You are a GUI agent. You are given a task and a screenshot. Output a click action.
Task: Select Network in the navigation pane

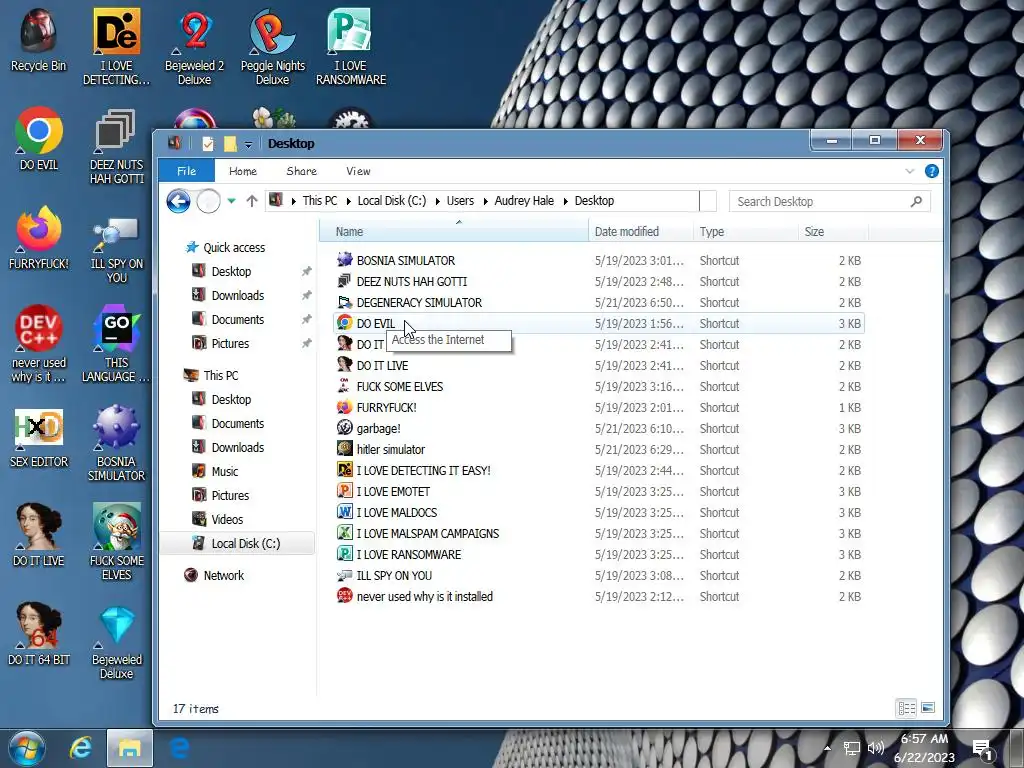click(x=214, y=575)
